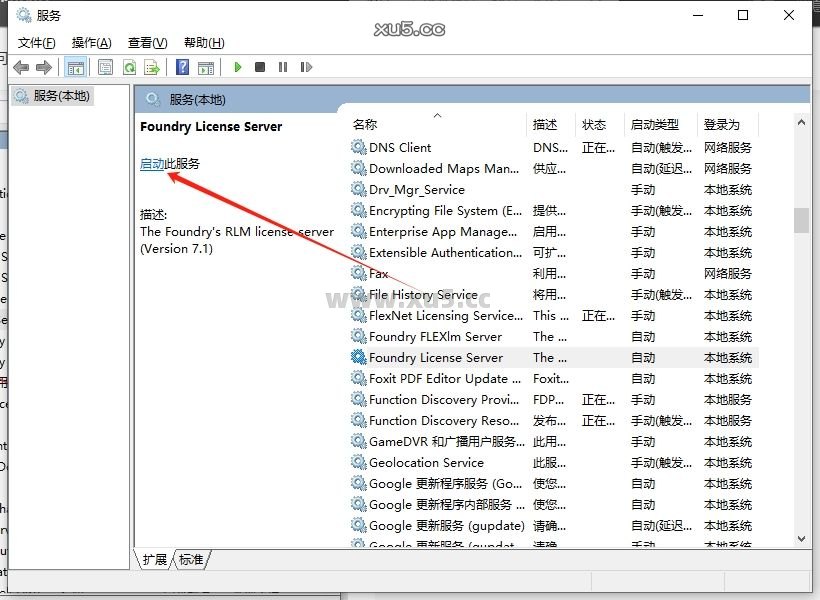This screenshot has height=600, width=820.
Task: Click the Restart Service icon
Action: [306, 67]
